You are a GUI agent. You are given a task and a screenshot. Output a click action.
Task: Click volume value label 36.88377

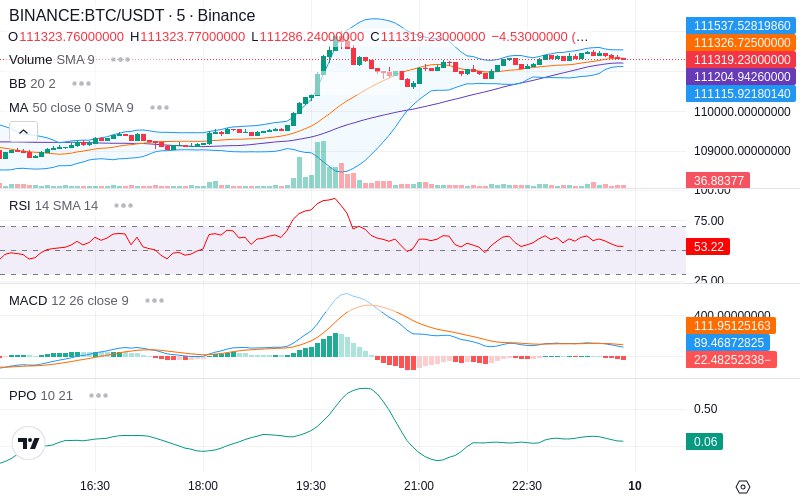[x=718, y=181]
